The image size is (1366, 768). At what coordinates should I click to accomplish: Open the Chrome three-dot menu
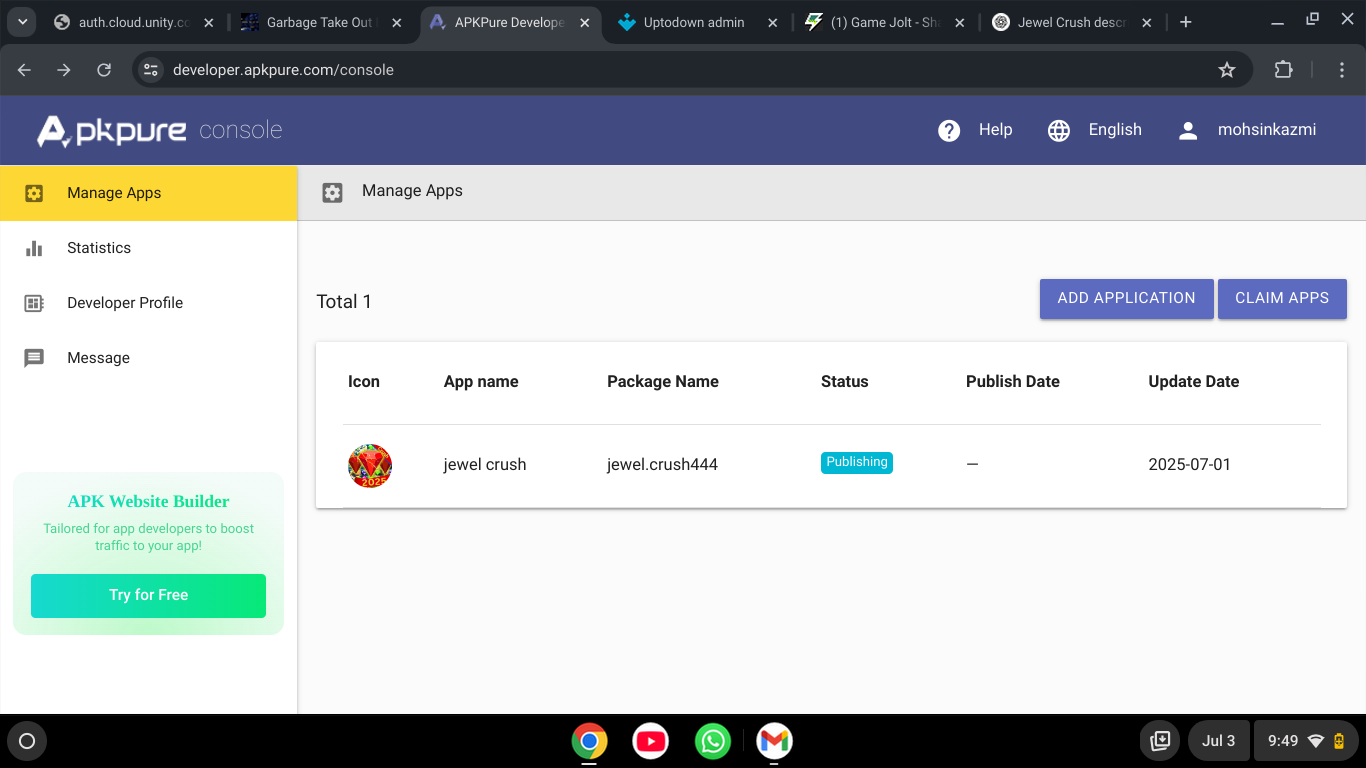(x=1342, y=70)
